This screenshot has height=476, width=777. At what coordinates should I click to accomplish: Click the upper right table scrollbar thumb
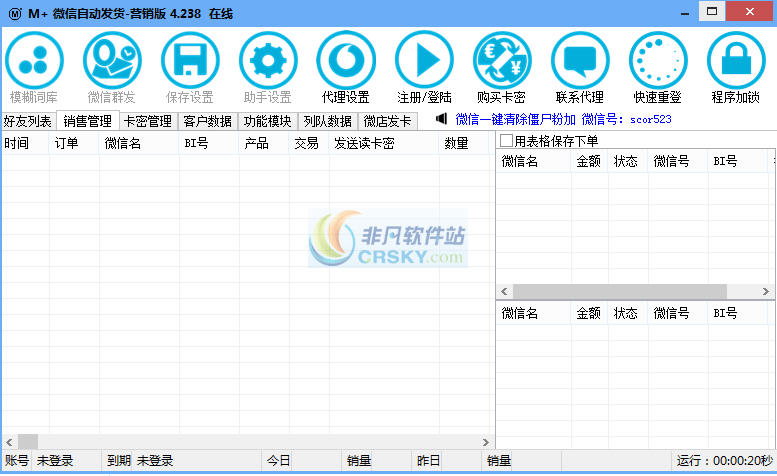pos(620,291)
